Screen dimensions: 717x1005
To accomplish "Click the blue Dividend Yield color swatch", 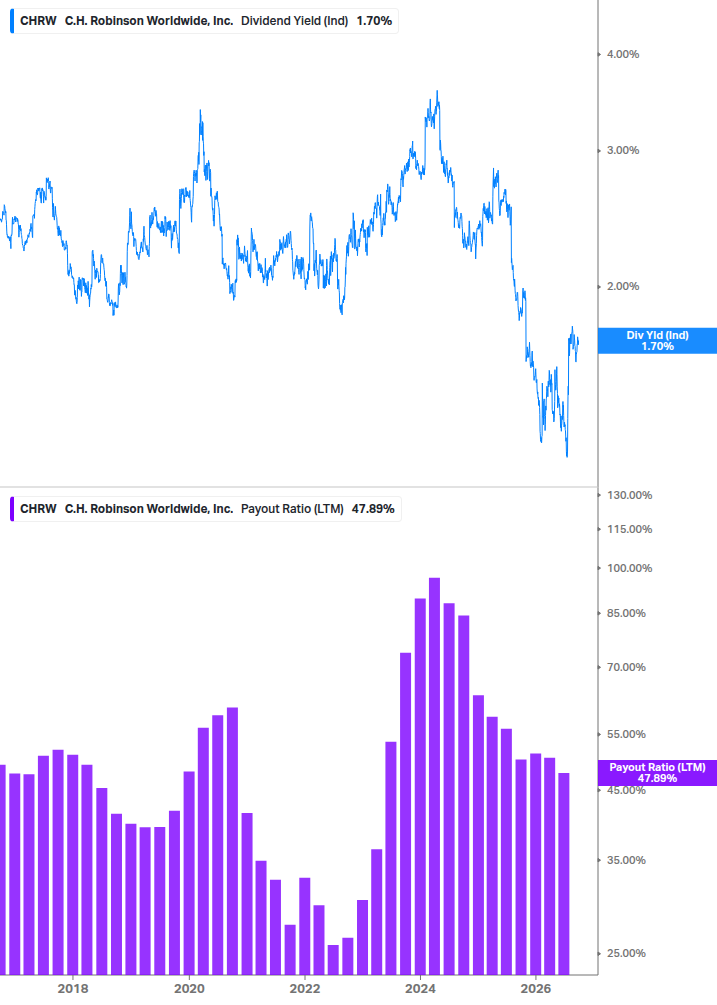I will (x=12, y=21).
